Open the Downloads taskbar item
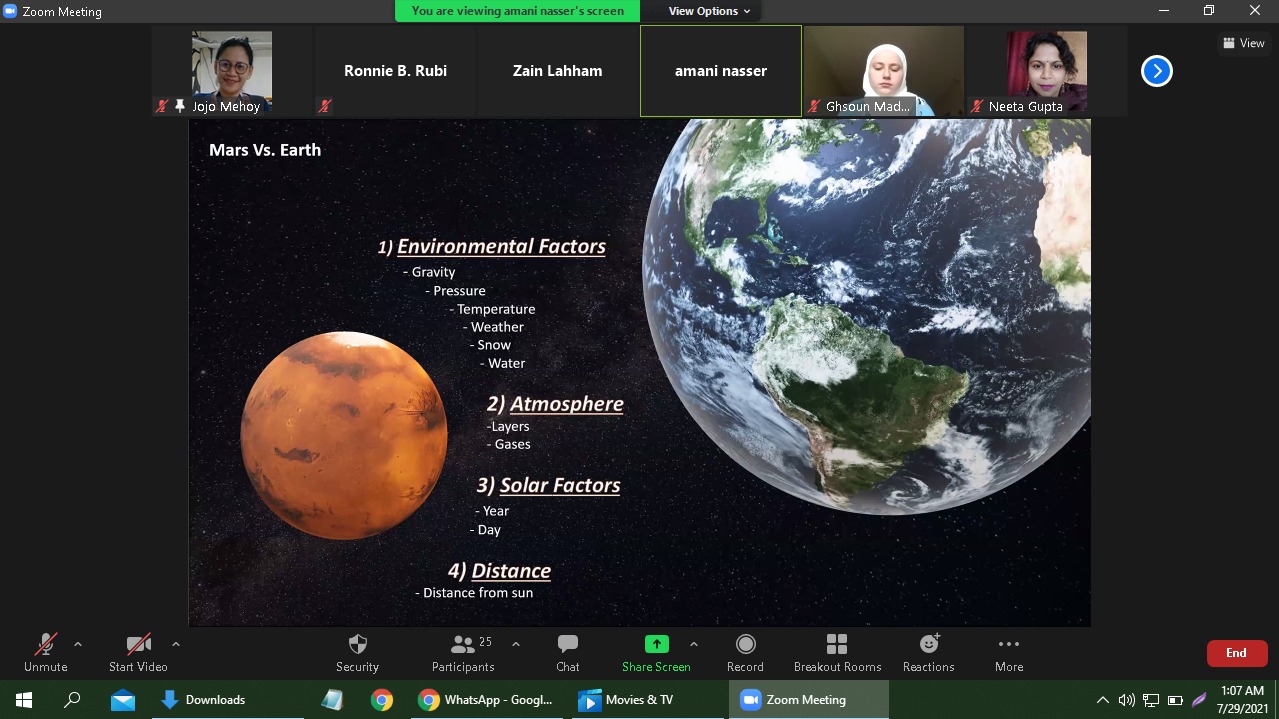This screenshot has height=719, width=1279. click(228, 700)
